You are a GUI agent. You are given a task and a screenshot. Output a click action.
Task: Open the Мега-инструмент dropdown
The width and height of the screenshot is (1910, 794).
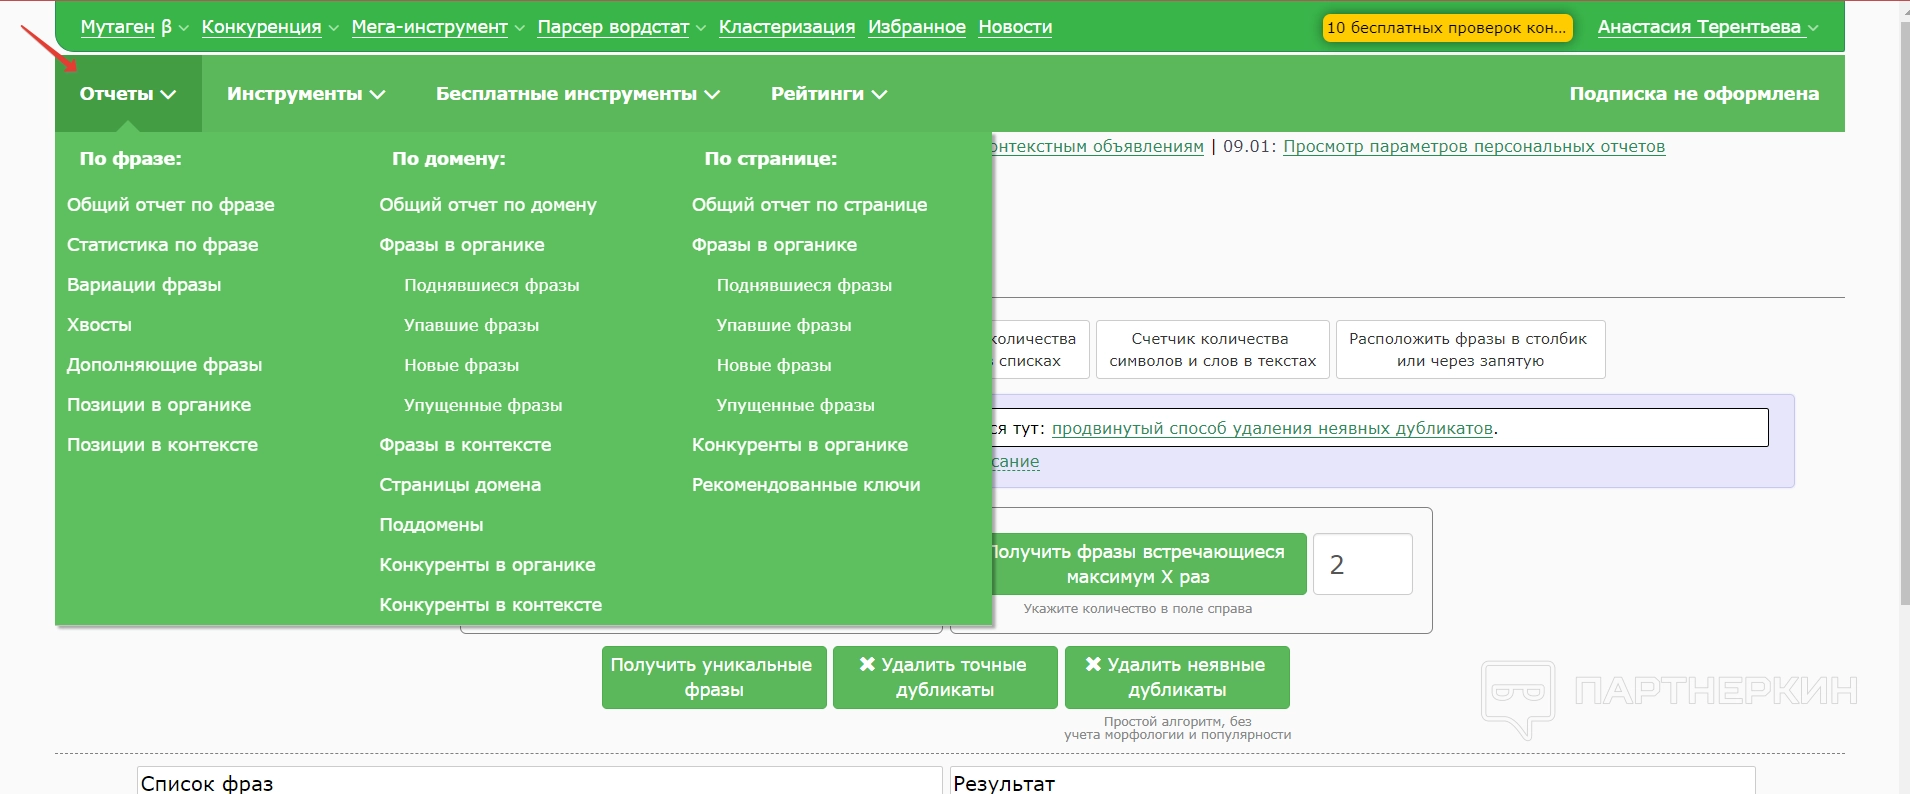tap(438, 27)
